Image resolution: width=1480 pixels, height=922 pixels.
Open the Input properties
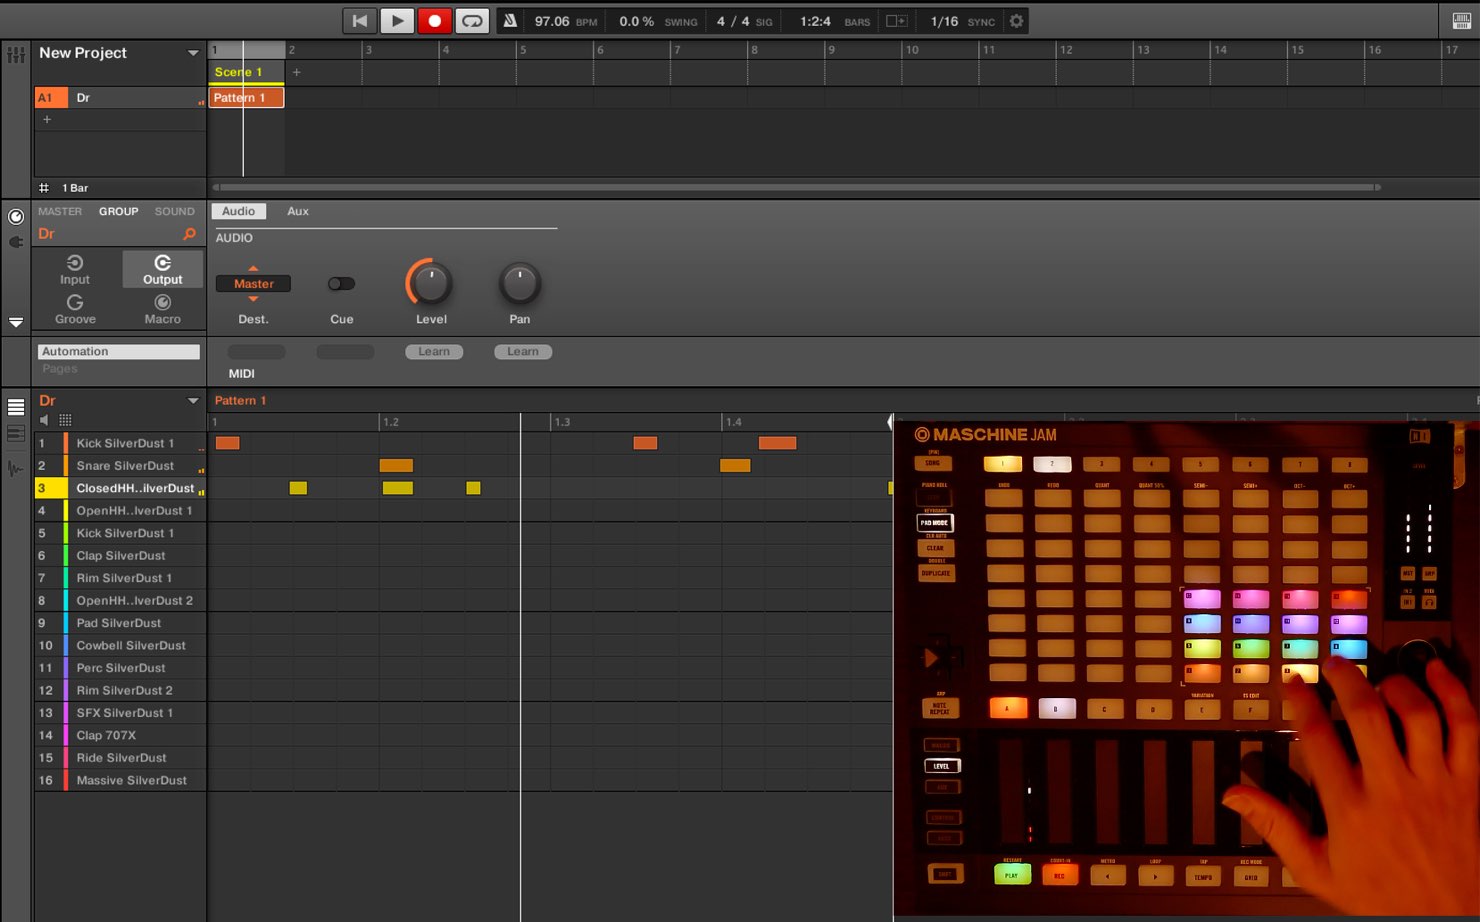pyautogui.click(x=75, y=270)
